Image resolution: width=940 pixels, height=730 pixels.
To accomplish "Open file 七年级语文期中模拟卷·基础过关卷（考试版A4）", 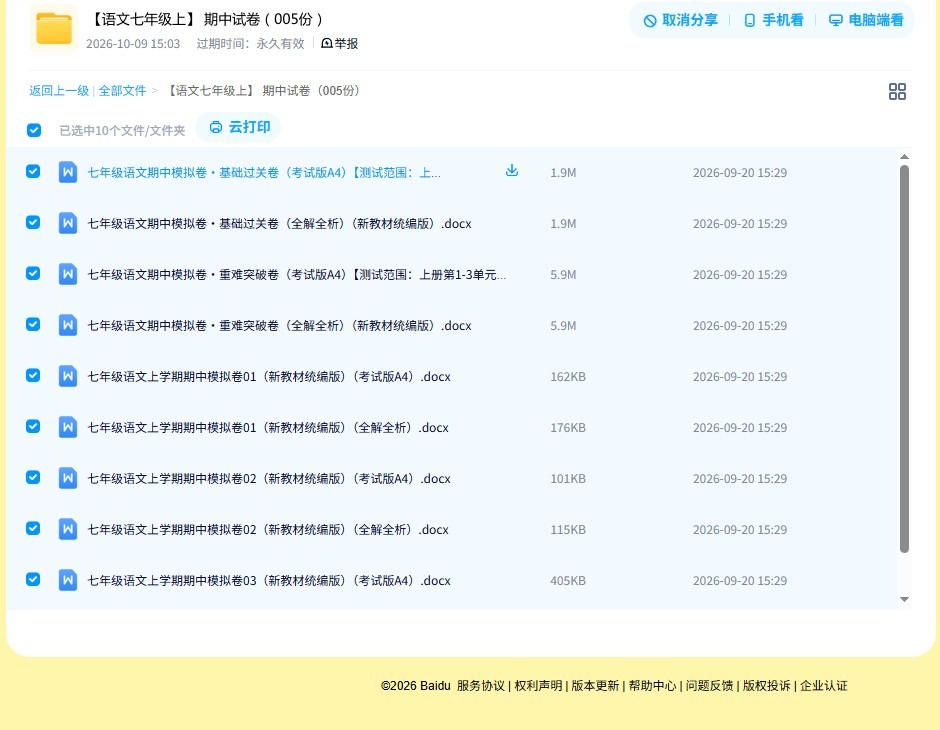I will point(264,173).
